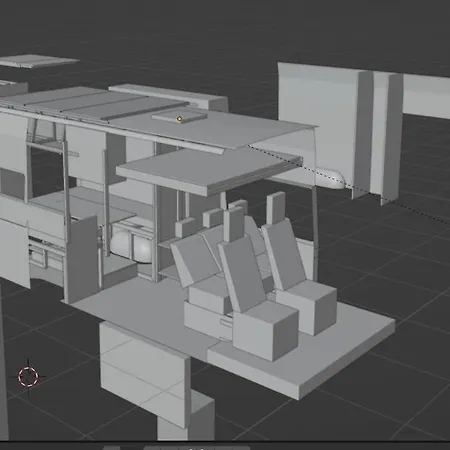Click the orange object origin dot on roof
Screen dimensions: 450x450
(x=179, y=119)
